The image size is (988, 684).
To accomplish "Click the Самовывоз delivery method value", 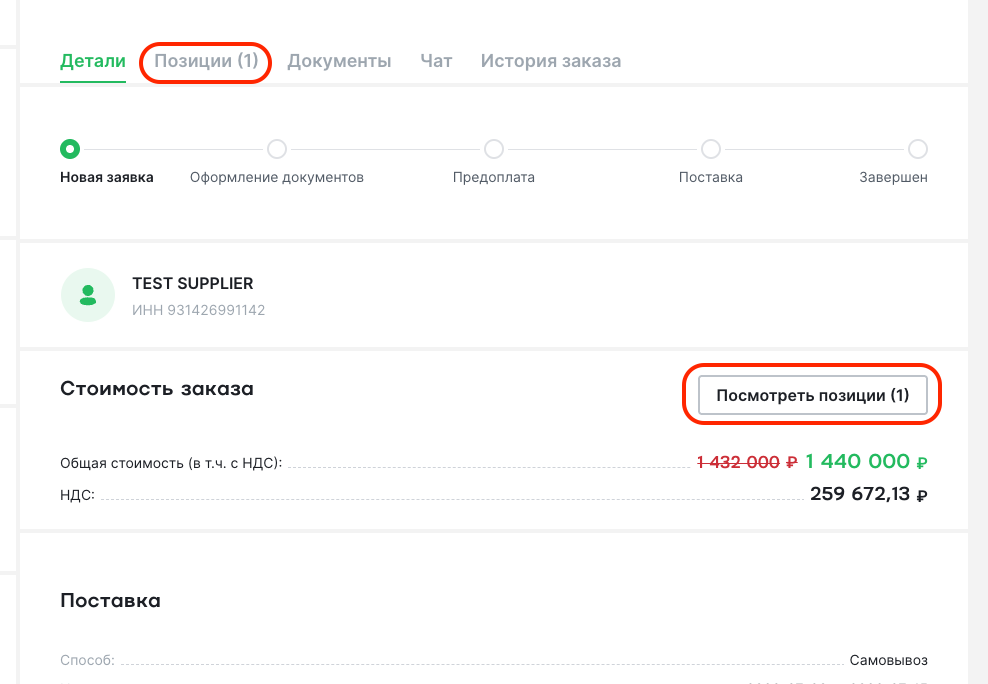I will pyautogui.click(x=888, y=660).
